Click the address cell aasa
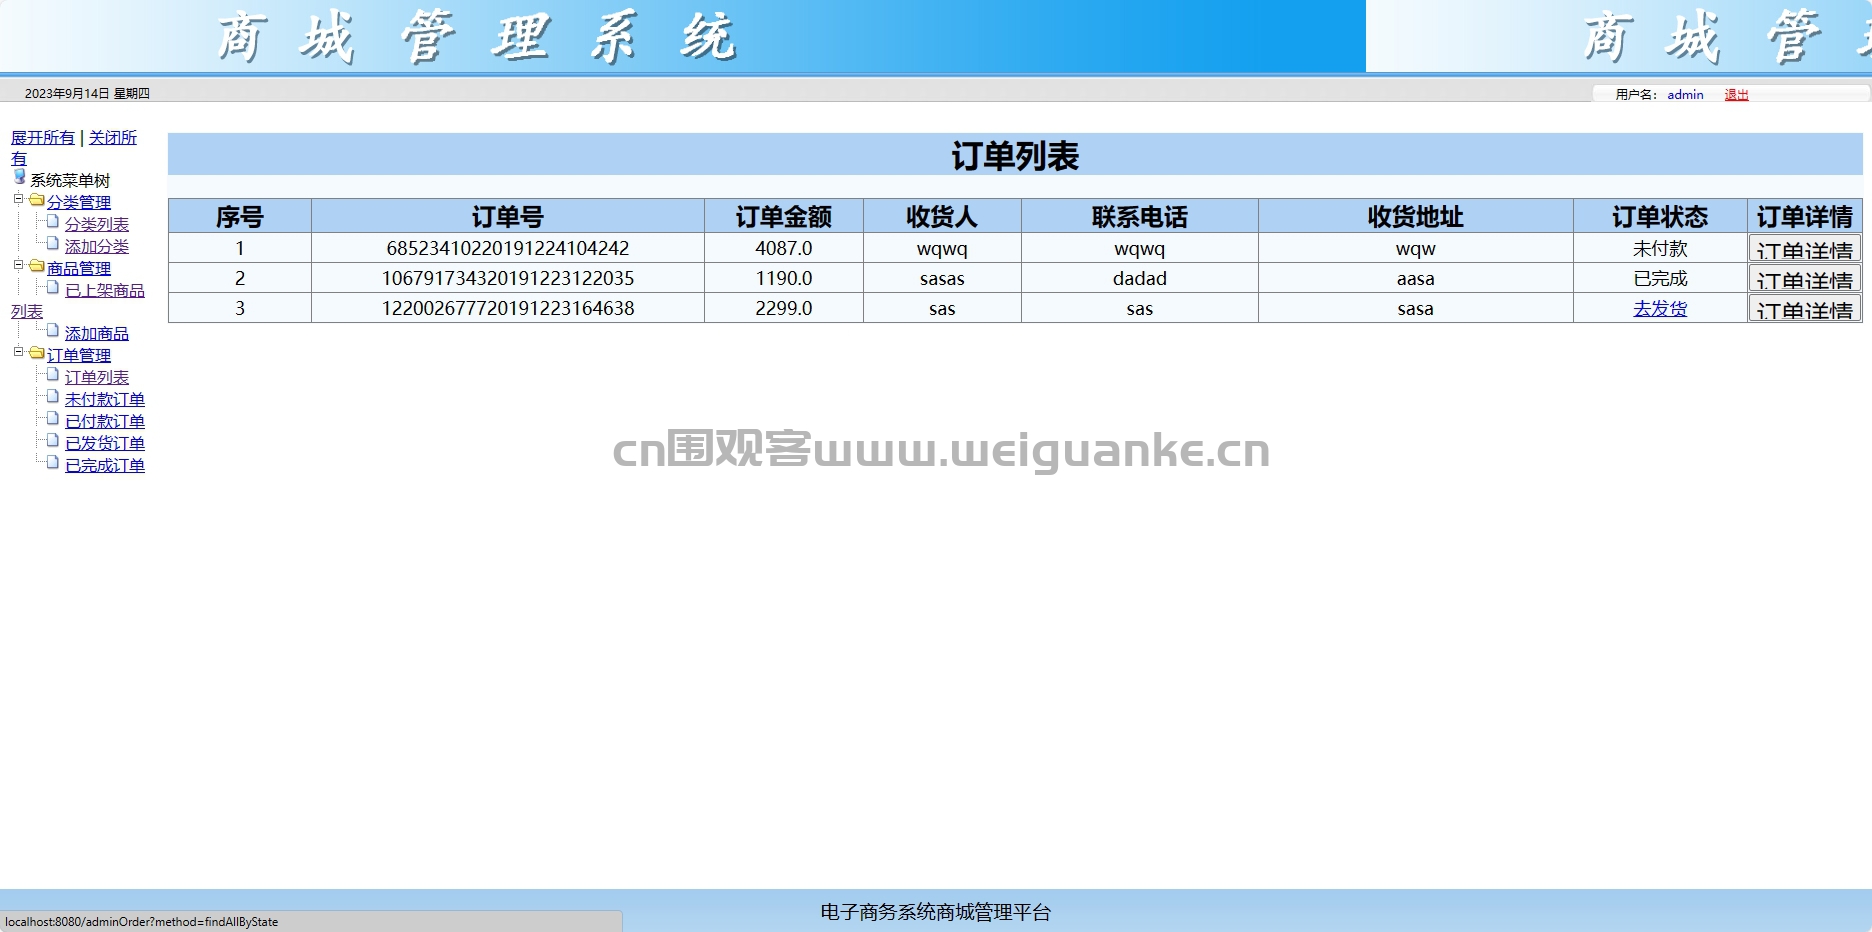Image resolution: width=1872 pixels, height=932 pixels. (x=1415, y=278)
